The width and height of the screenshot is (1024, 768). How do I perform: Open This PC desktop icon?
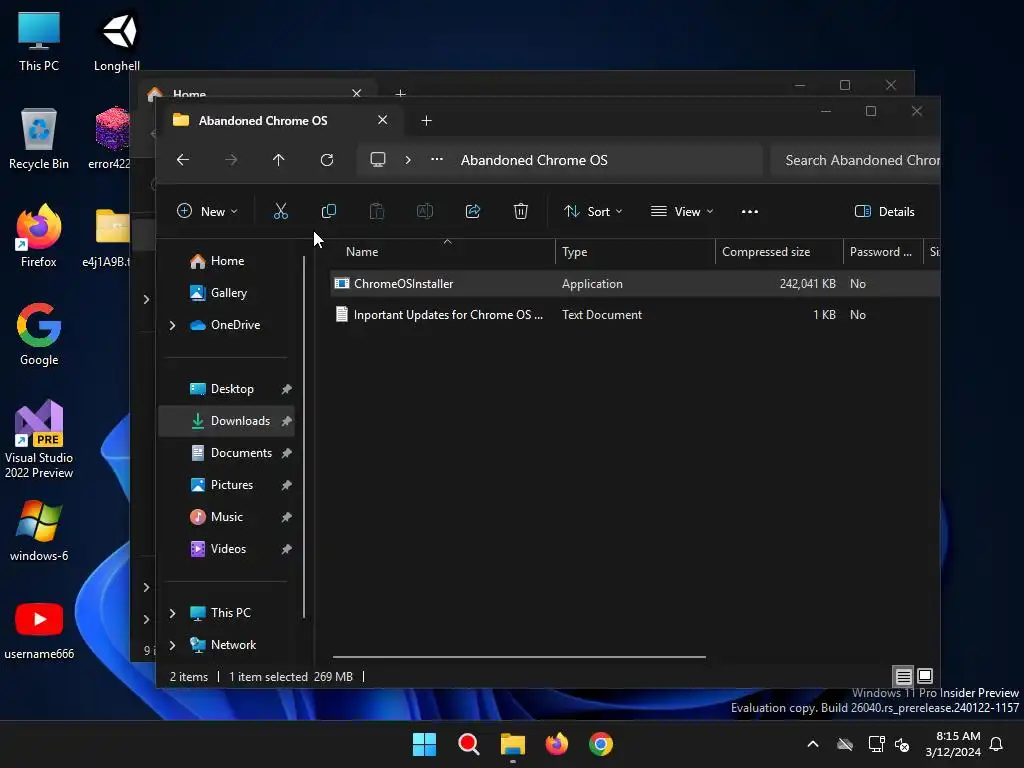pyautogui.click(x=39, y=42)
